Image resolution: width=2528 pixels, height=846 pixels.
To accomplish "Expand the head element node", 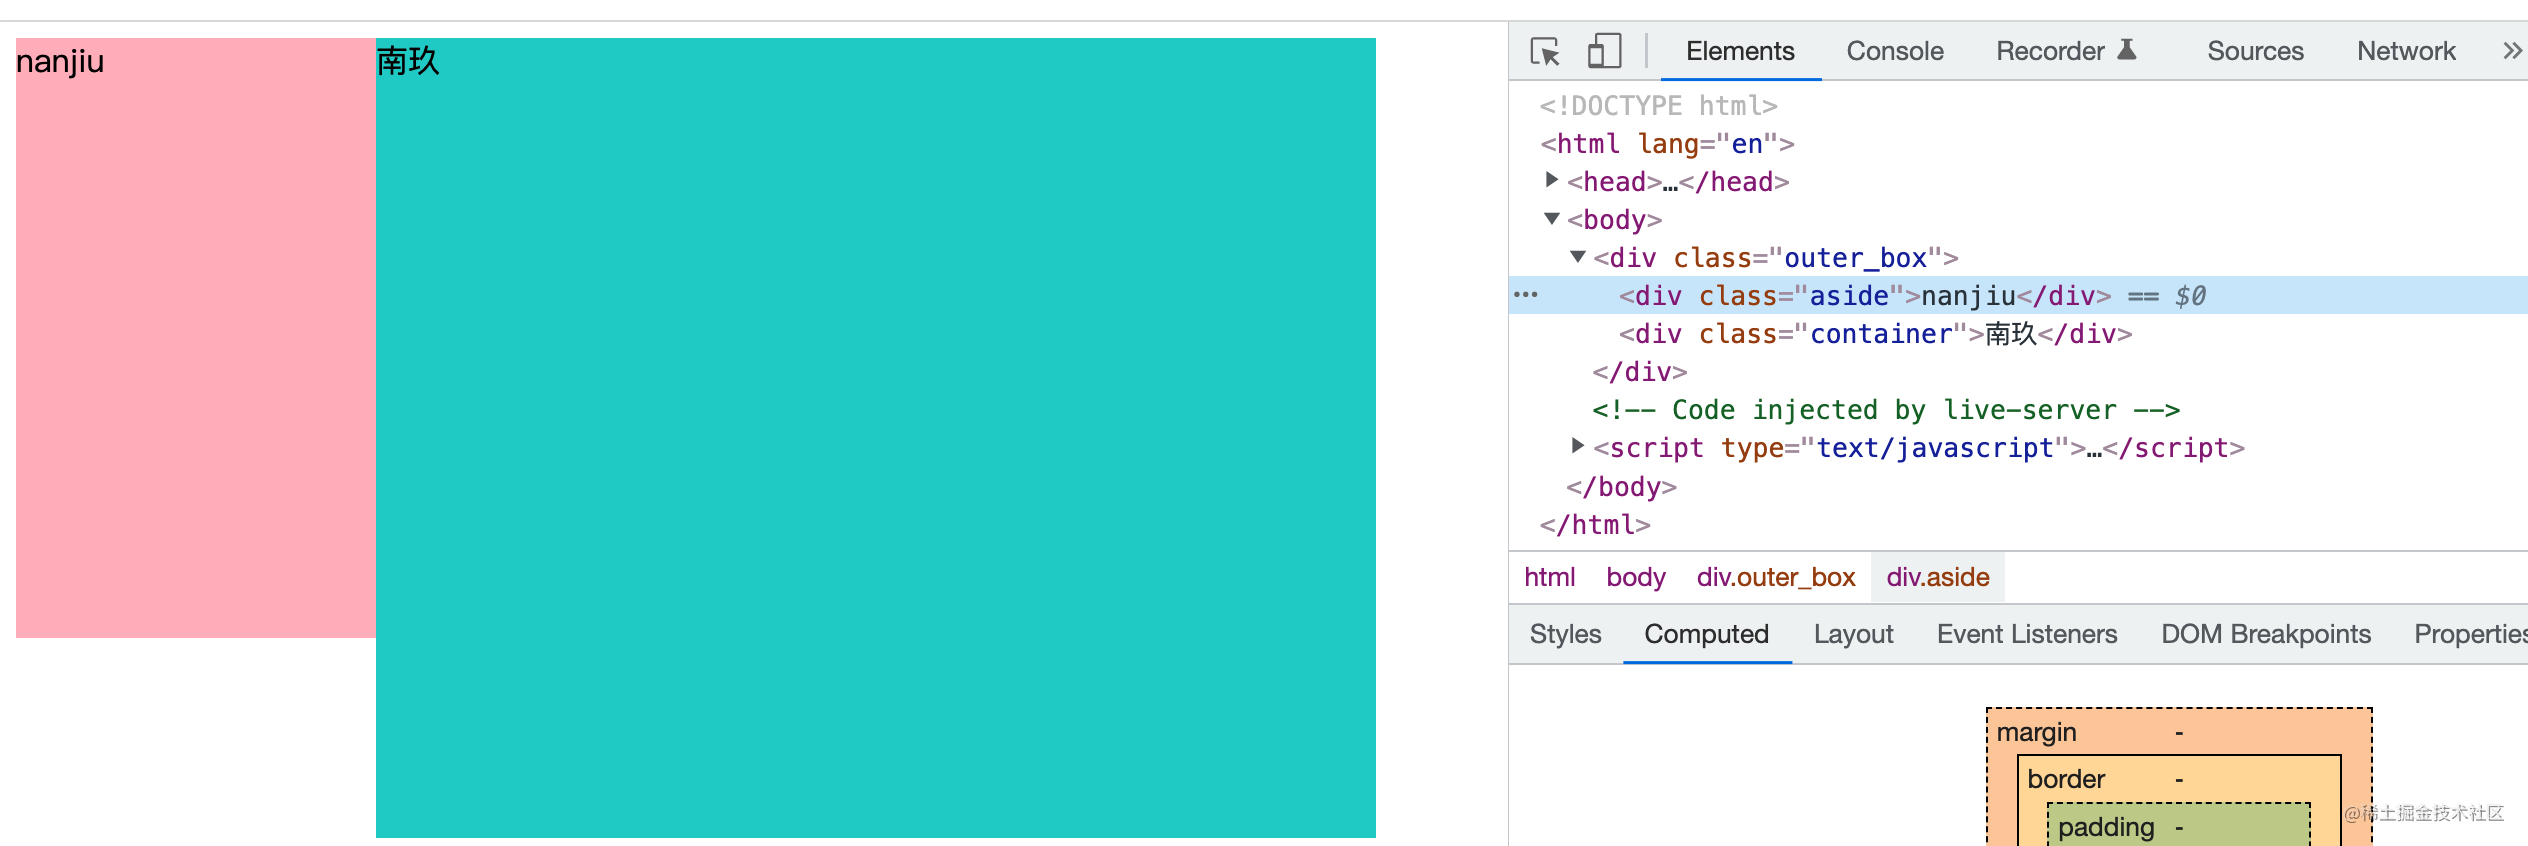I will (x=1551, y=180).
